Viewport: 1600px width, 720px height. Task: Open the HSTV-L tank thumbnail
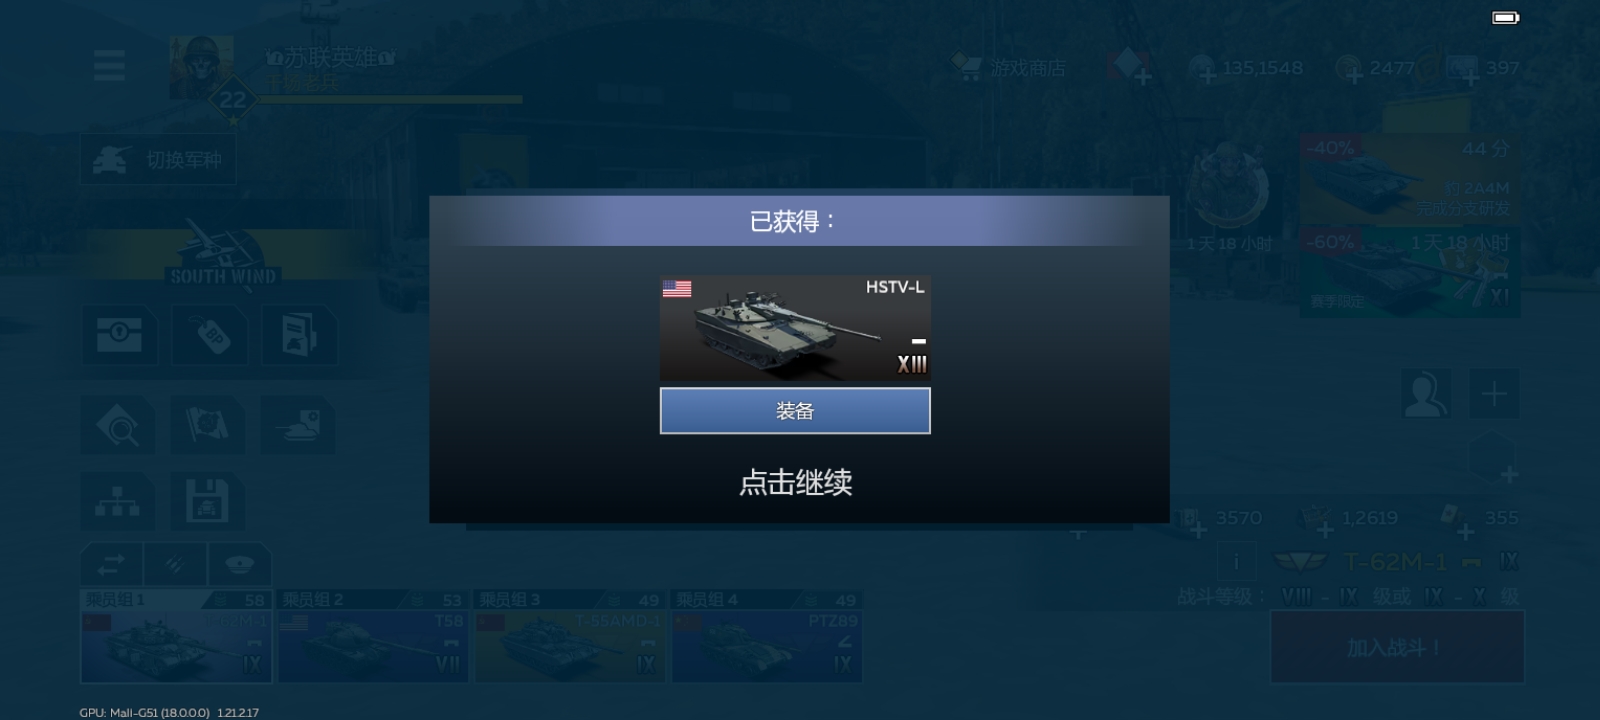[795, 328]
